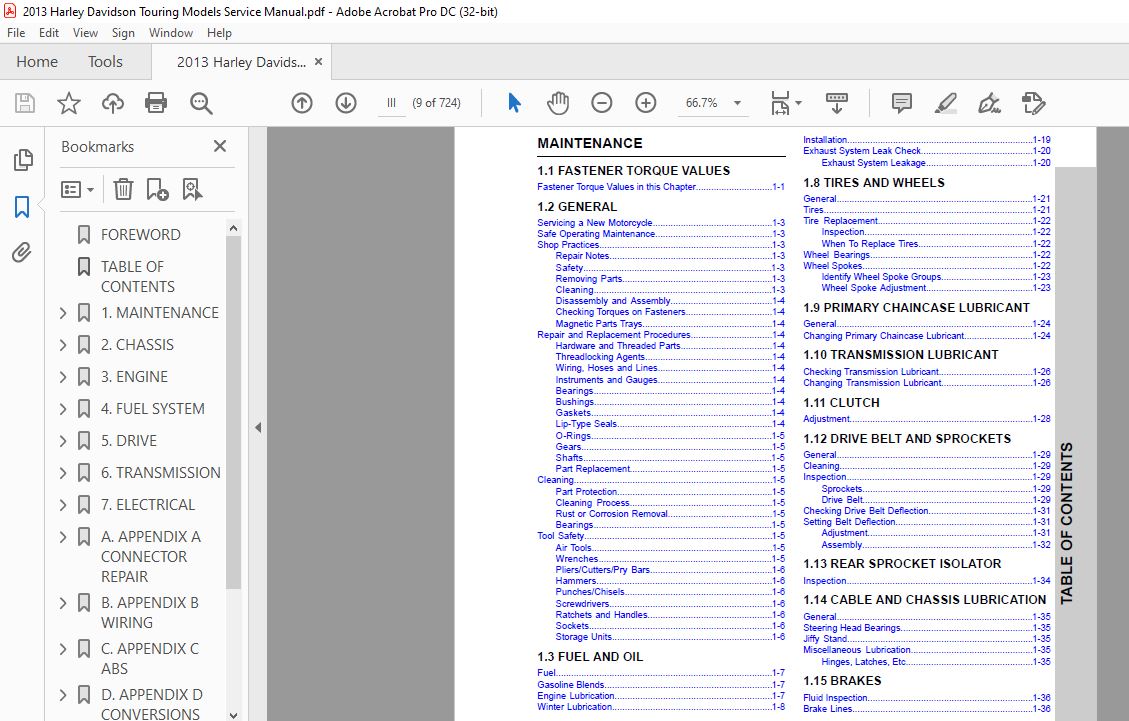
Task: Expand the 5. DRIVE bookmark
Action: click(x=63, y=441)
